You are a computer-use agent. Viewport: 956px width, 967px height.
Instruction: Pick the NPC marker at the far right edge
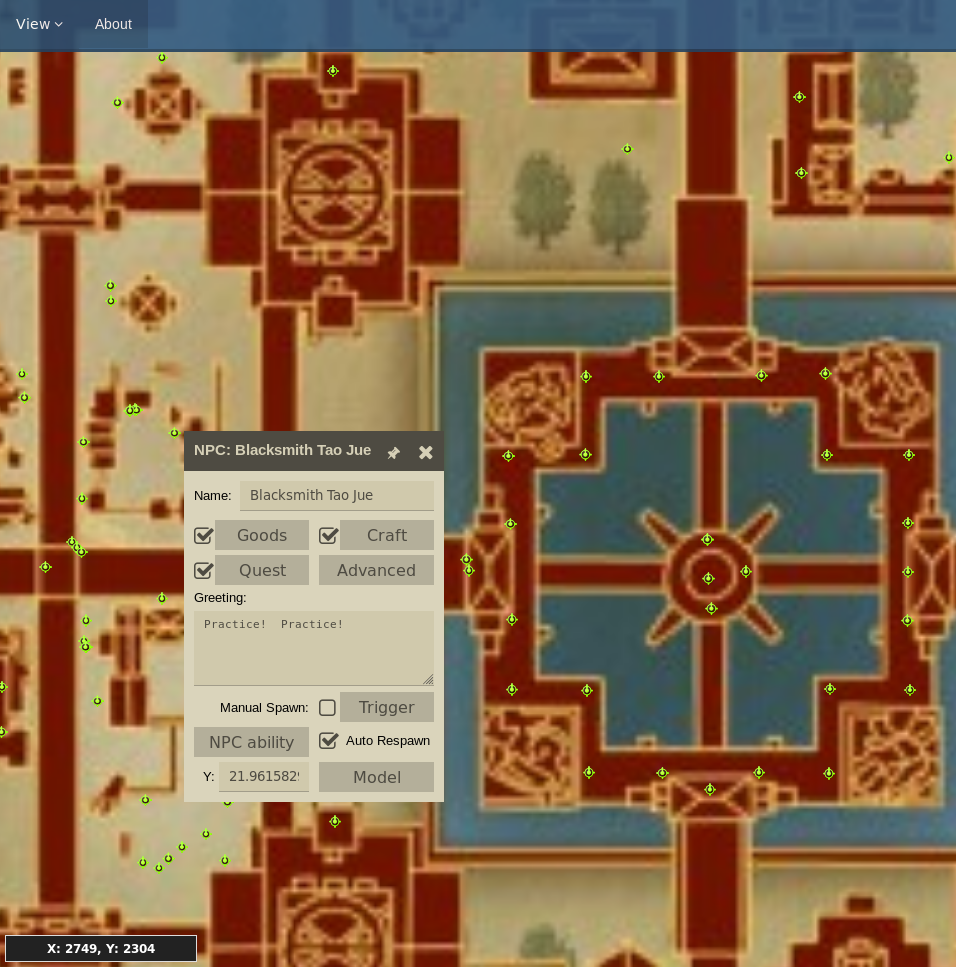pyautogui.click(x=949, y=157)
